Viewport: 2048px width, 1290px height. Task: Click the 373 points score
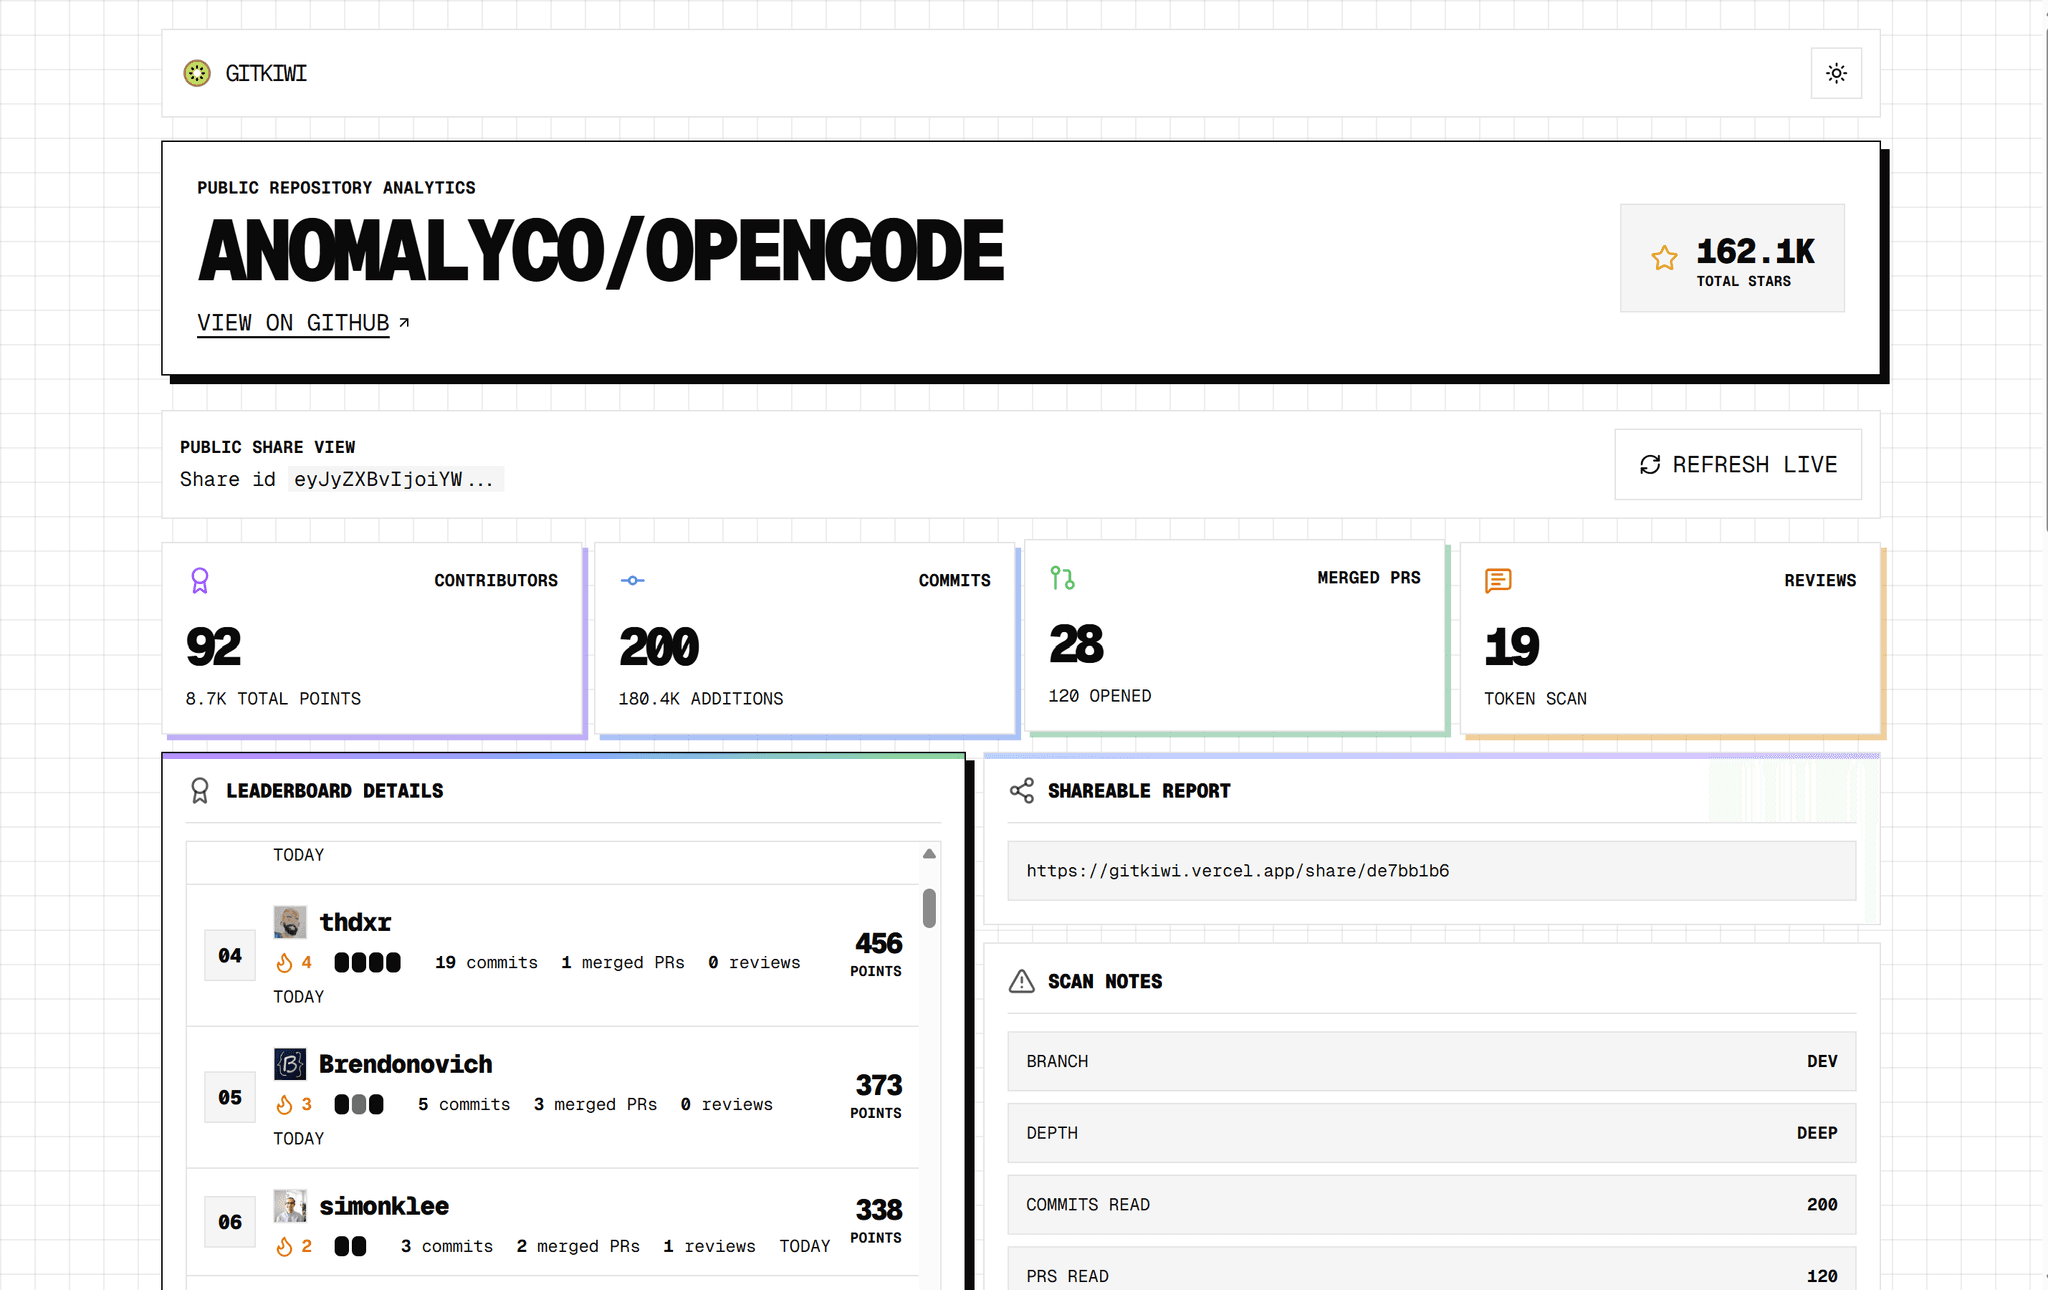coord(878,1085)
